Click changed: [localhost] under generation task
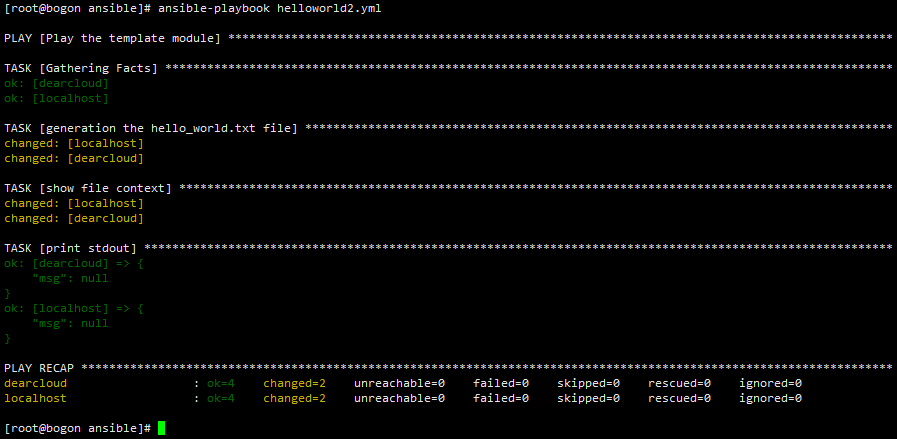Image resolution: width=897 pixels, height=439 pixels. [74, 144]
